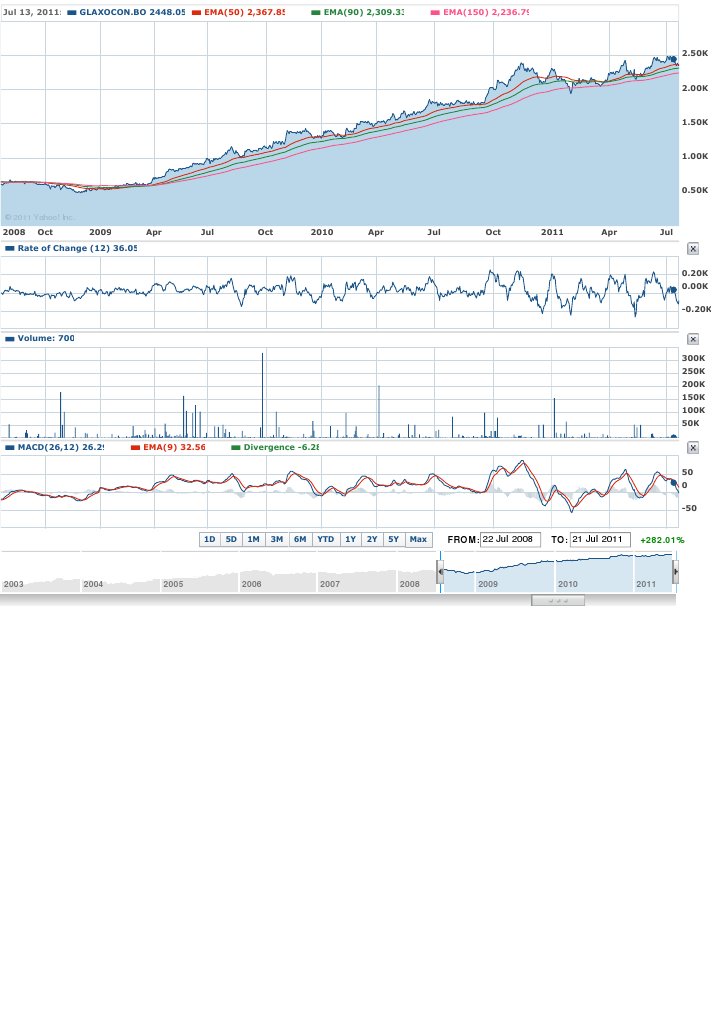Click the 2003 year on overview timeline

14,584
